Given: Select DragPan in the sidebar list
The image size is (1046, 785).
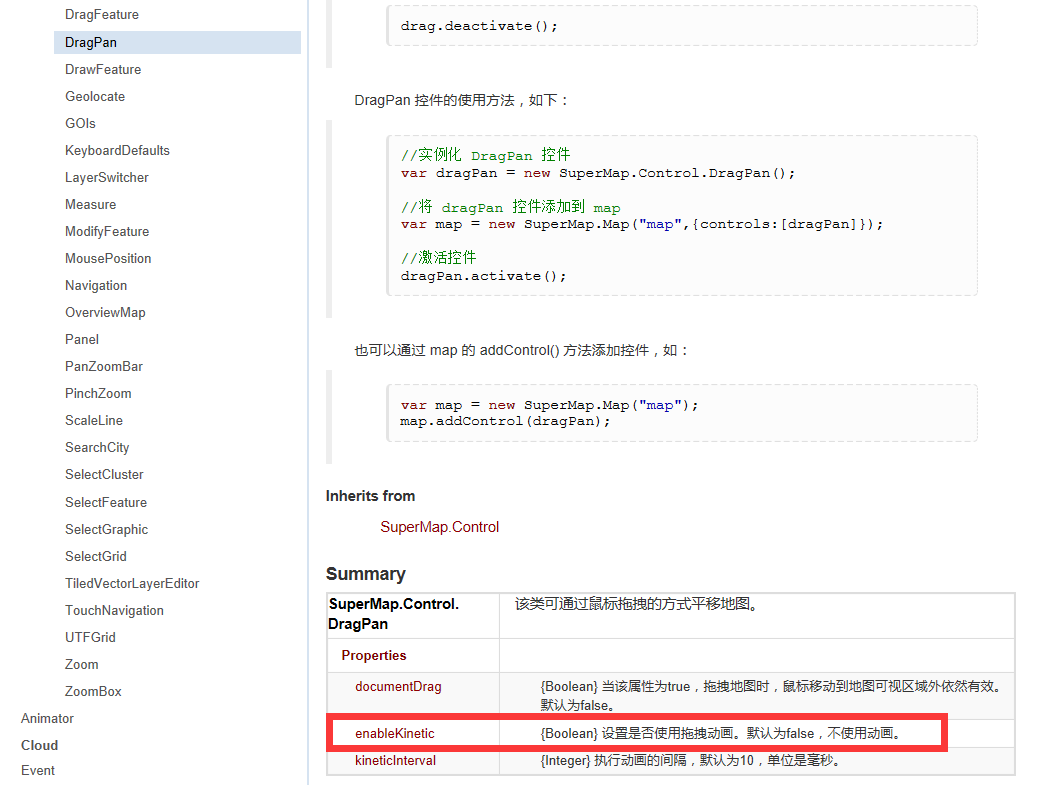Looking at the screenshot, I should (x=177, y=42).
